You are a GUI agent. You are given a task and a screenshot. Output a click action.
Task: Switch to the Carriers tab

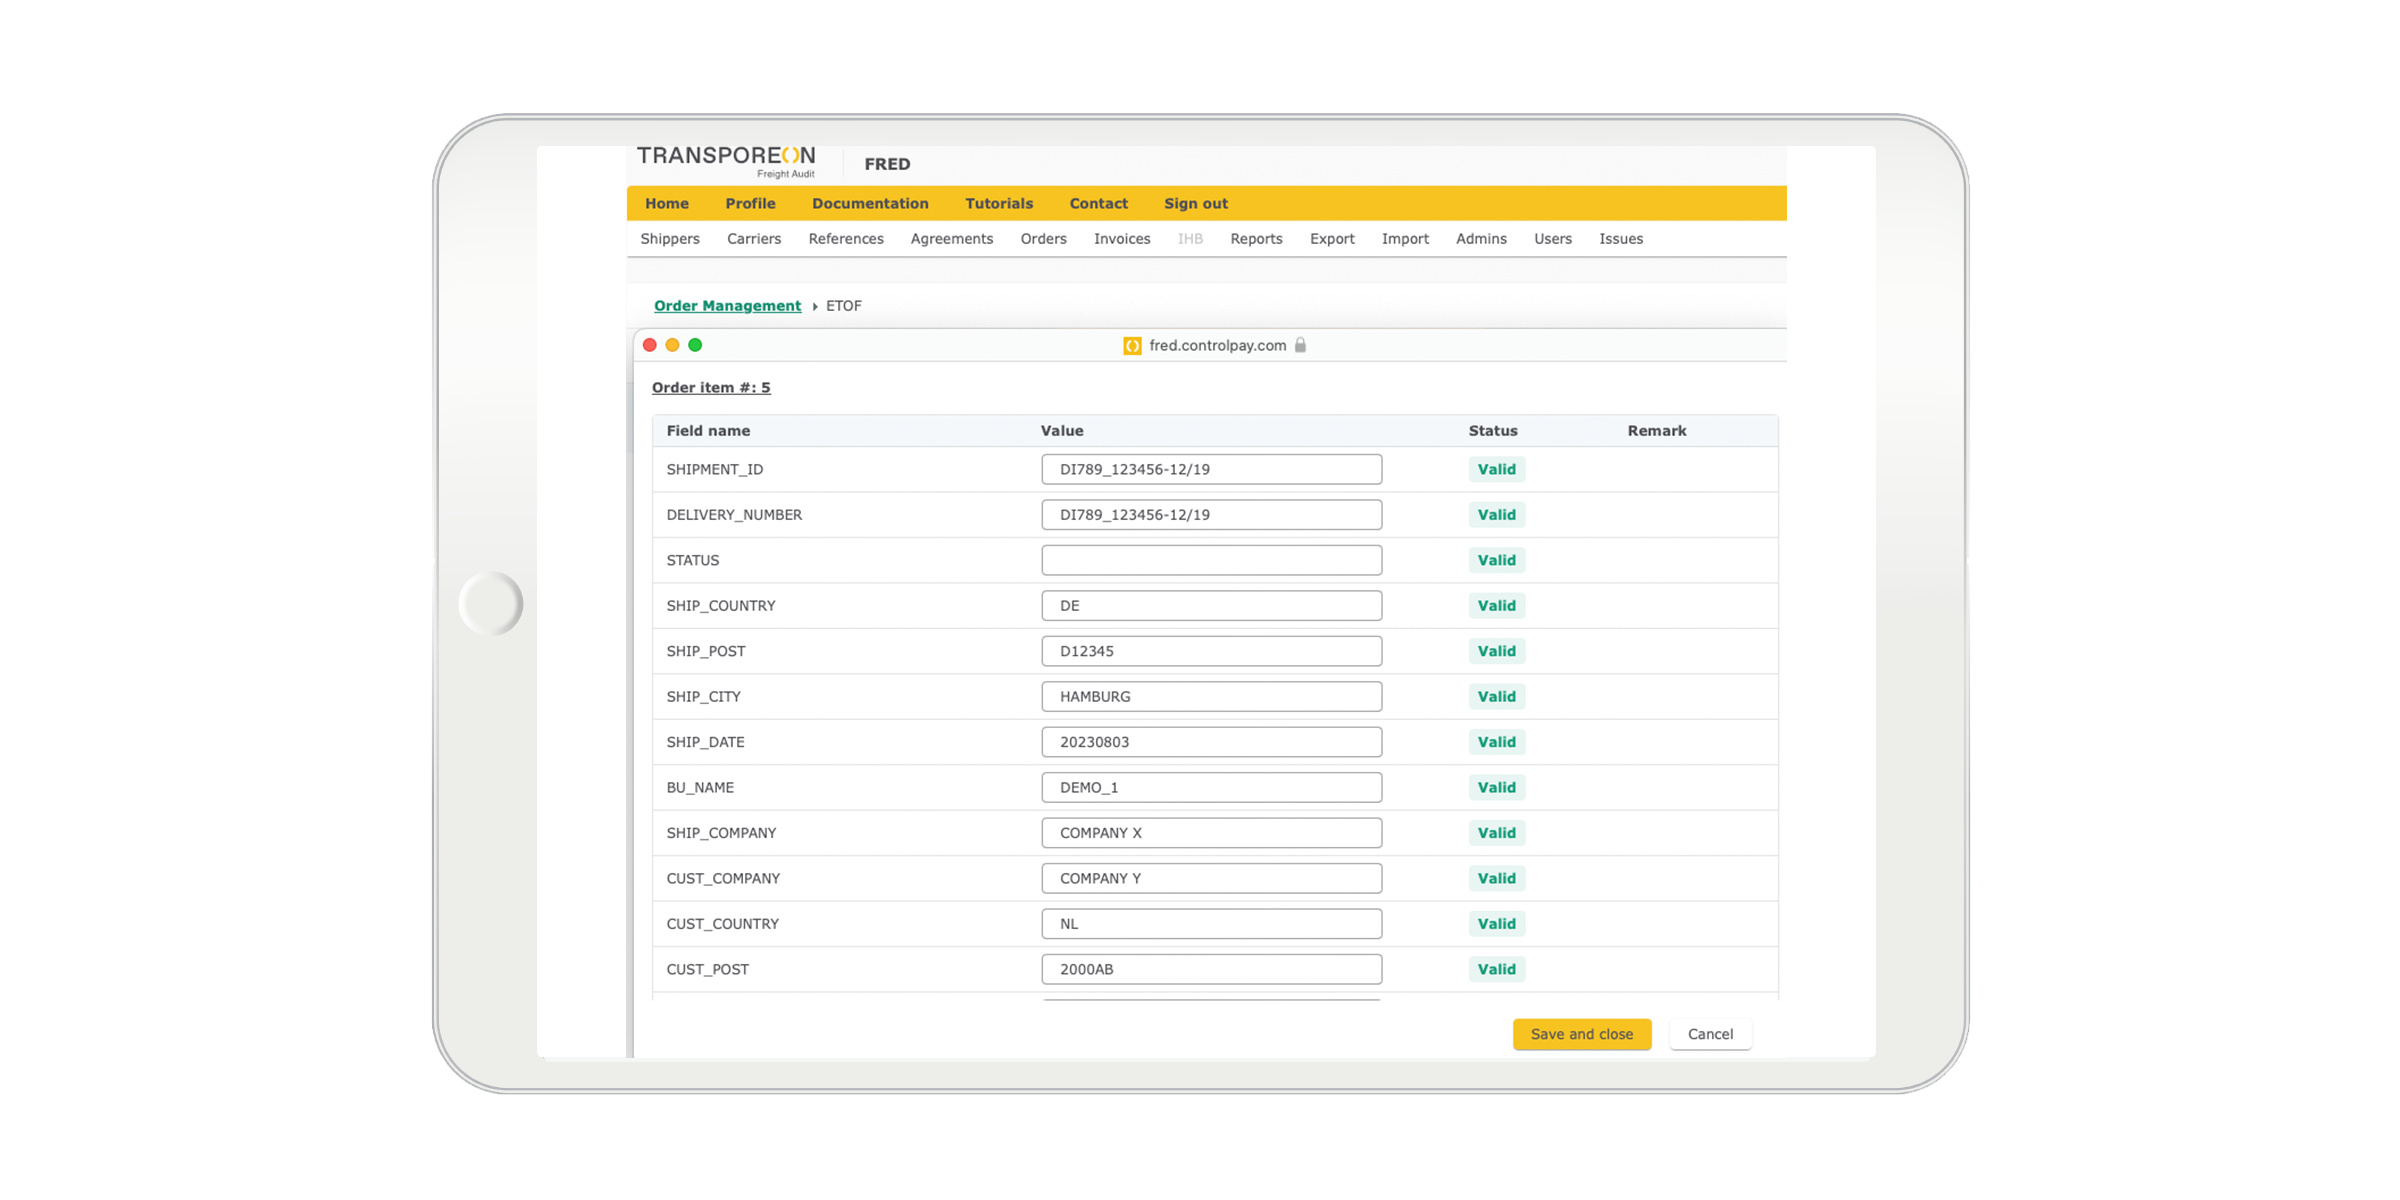754,238
